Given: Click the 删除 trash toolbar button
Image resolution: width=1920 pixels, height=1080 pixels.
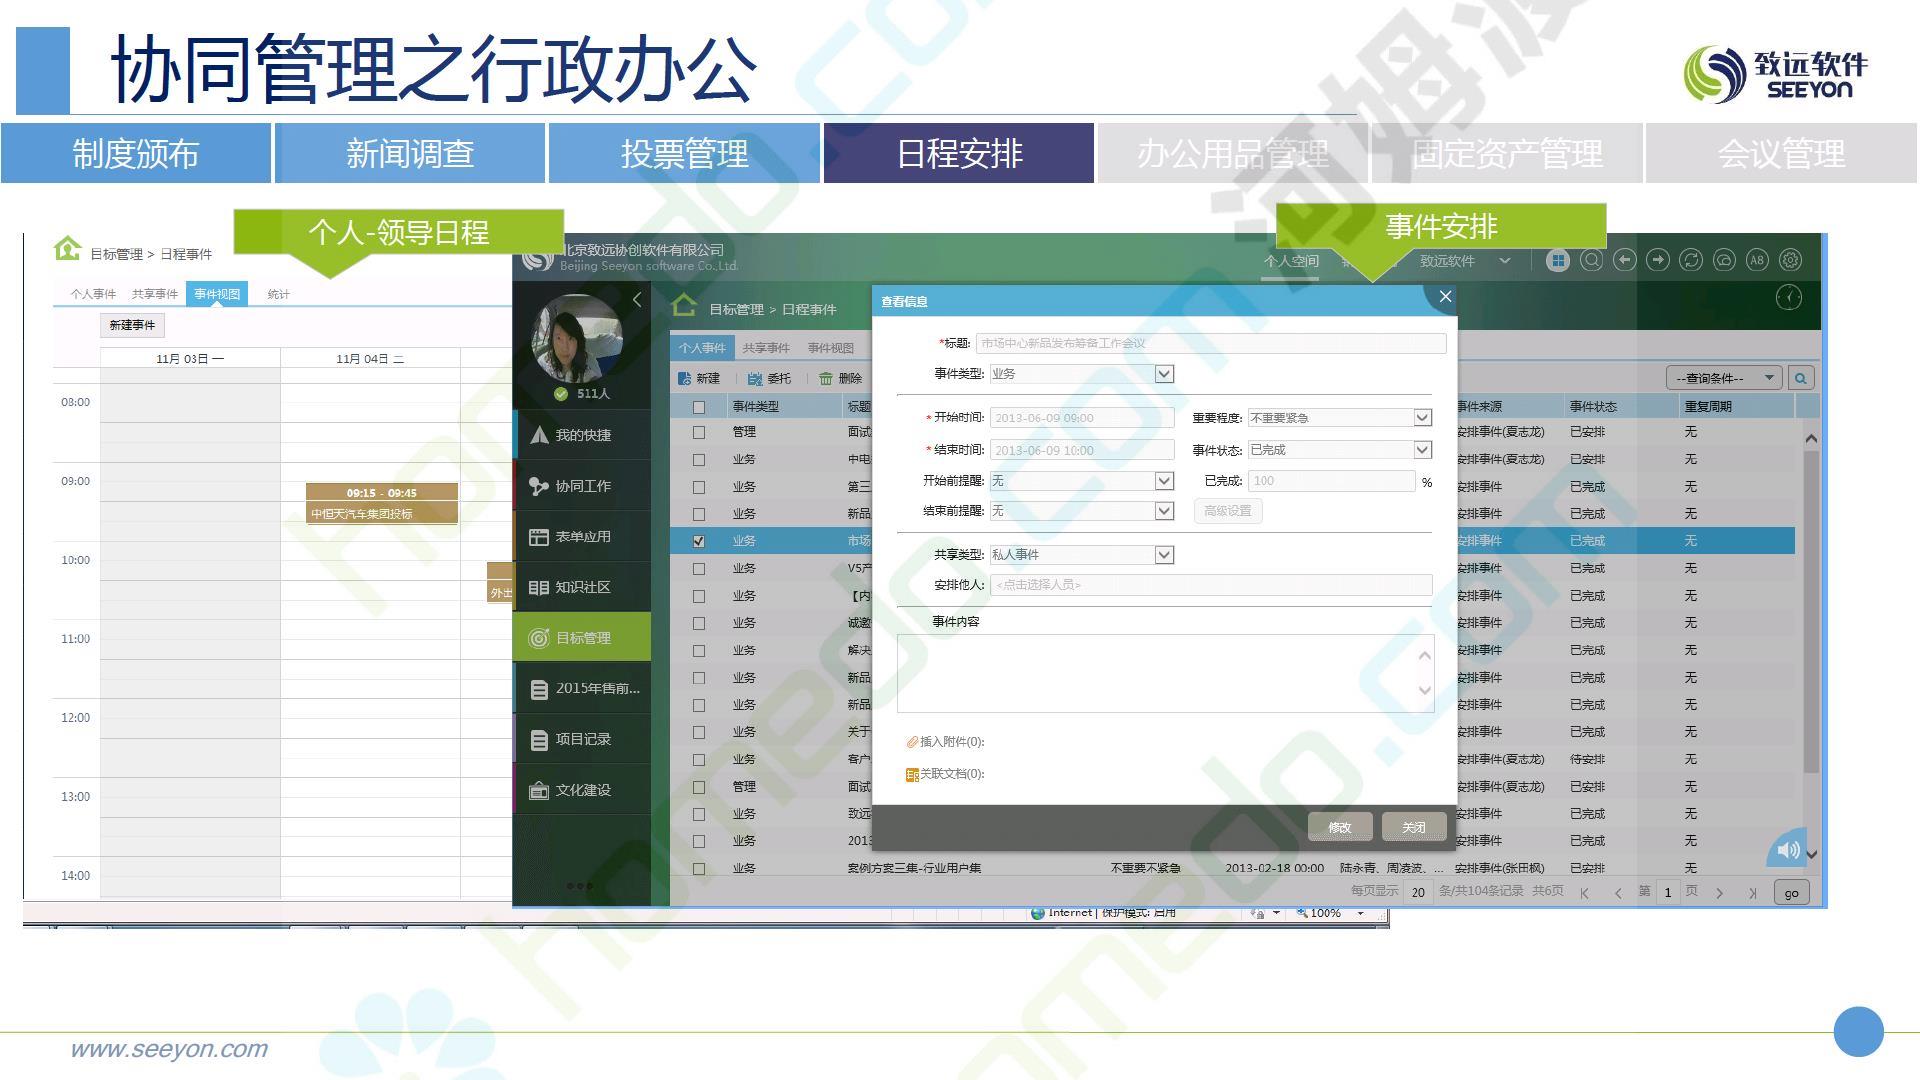Looking at the screenshot, I should [x=840, y=378].
